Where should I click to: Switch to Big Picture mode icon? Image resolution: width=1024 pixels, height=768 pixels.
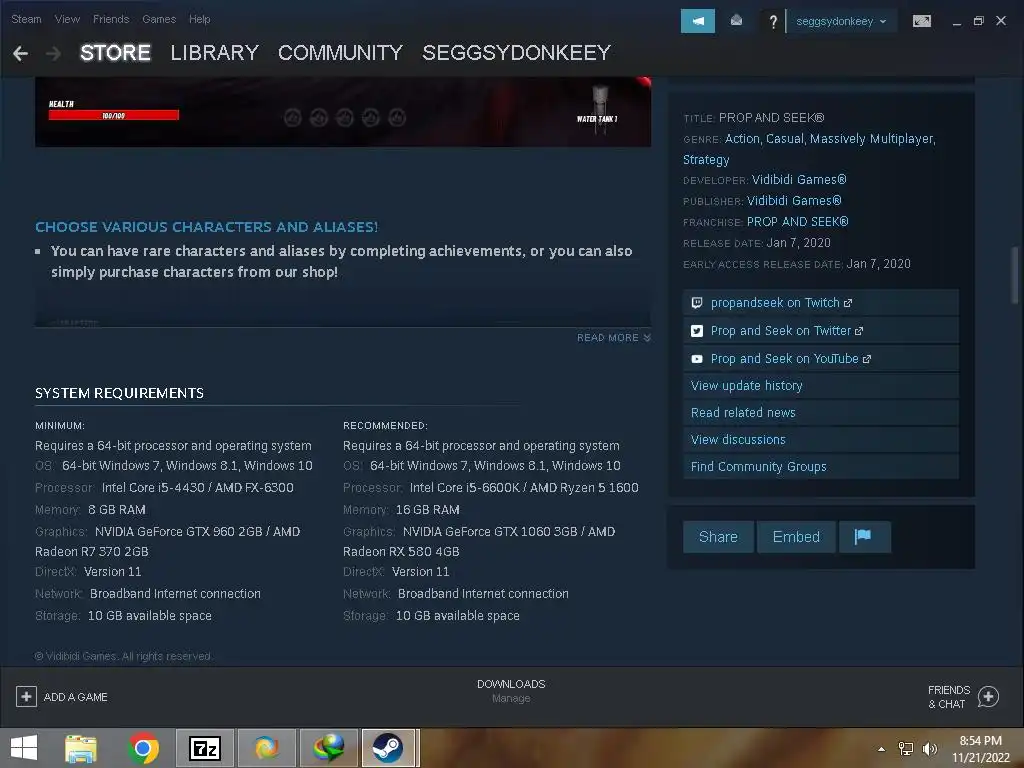pos(921,21)
